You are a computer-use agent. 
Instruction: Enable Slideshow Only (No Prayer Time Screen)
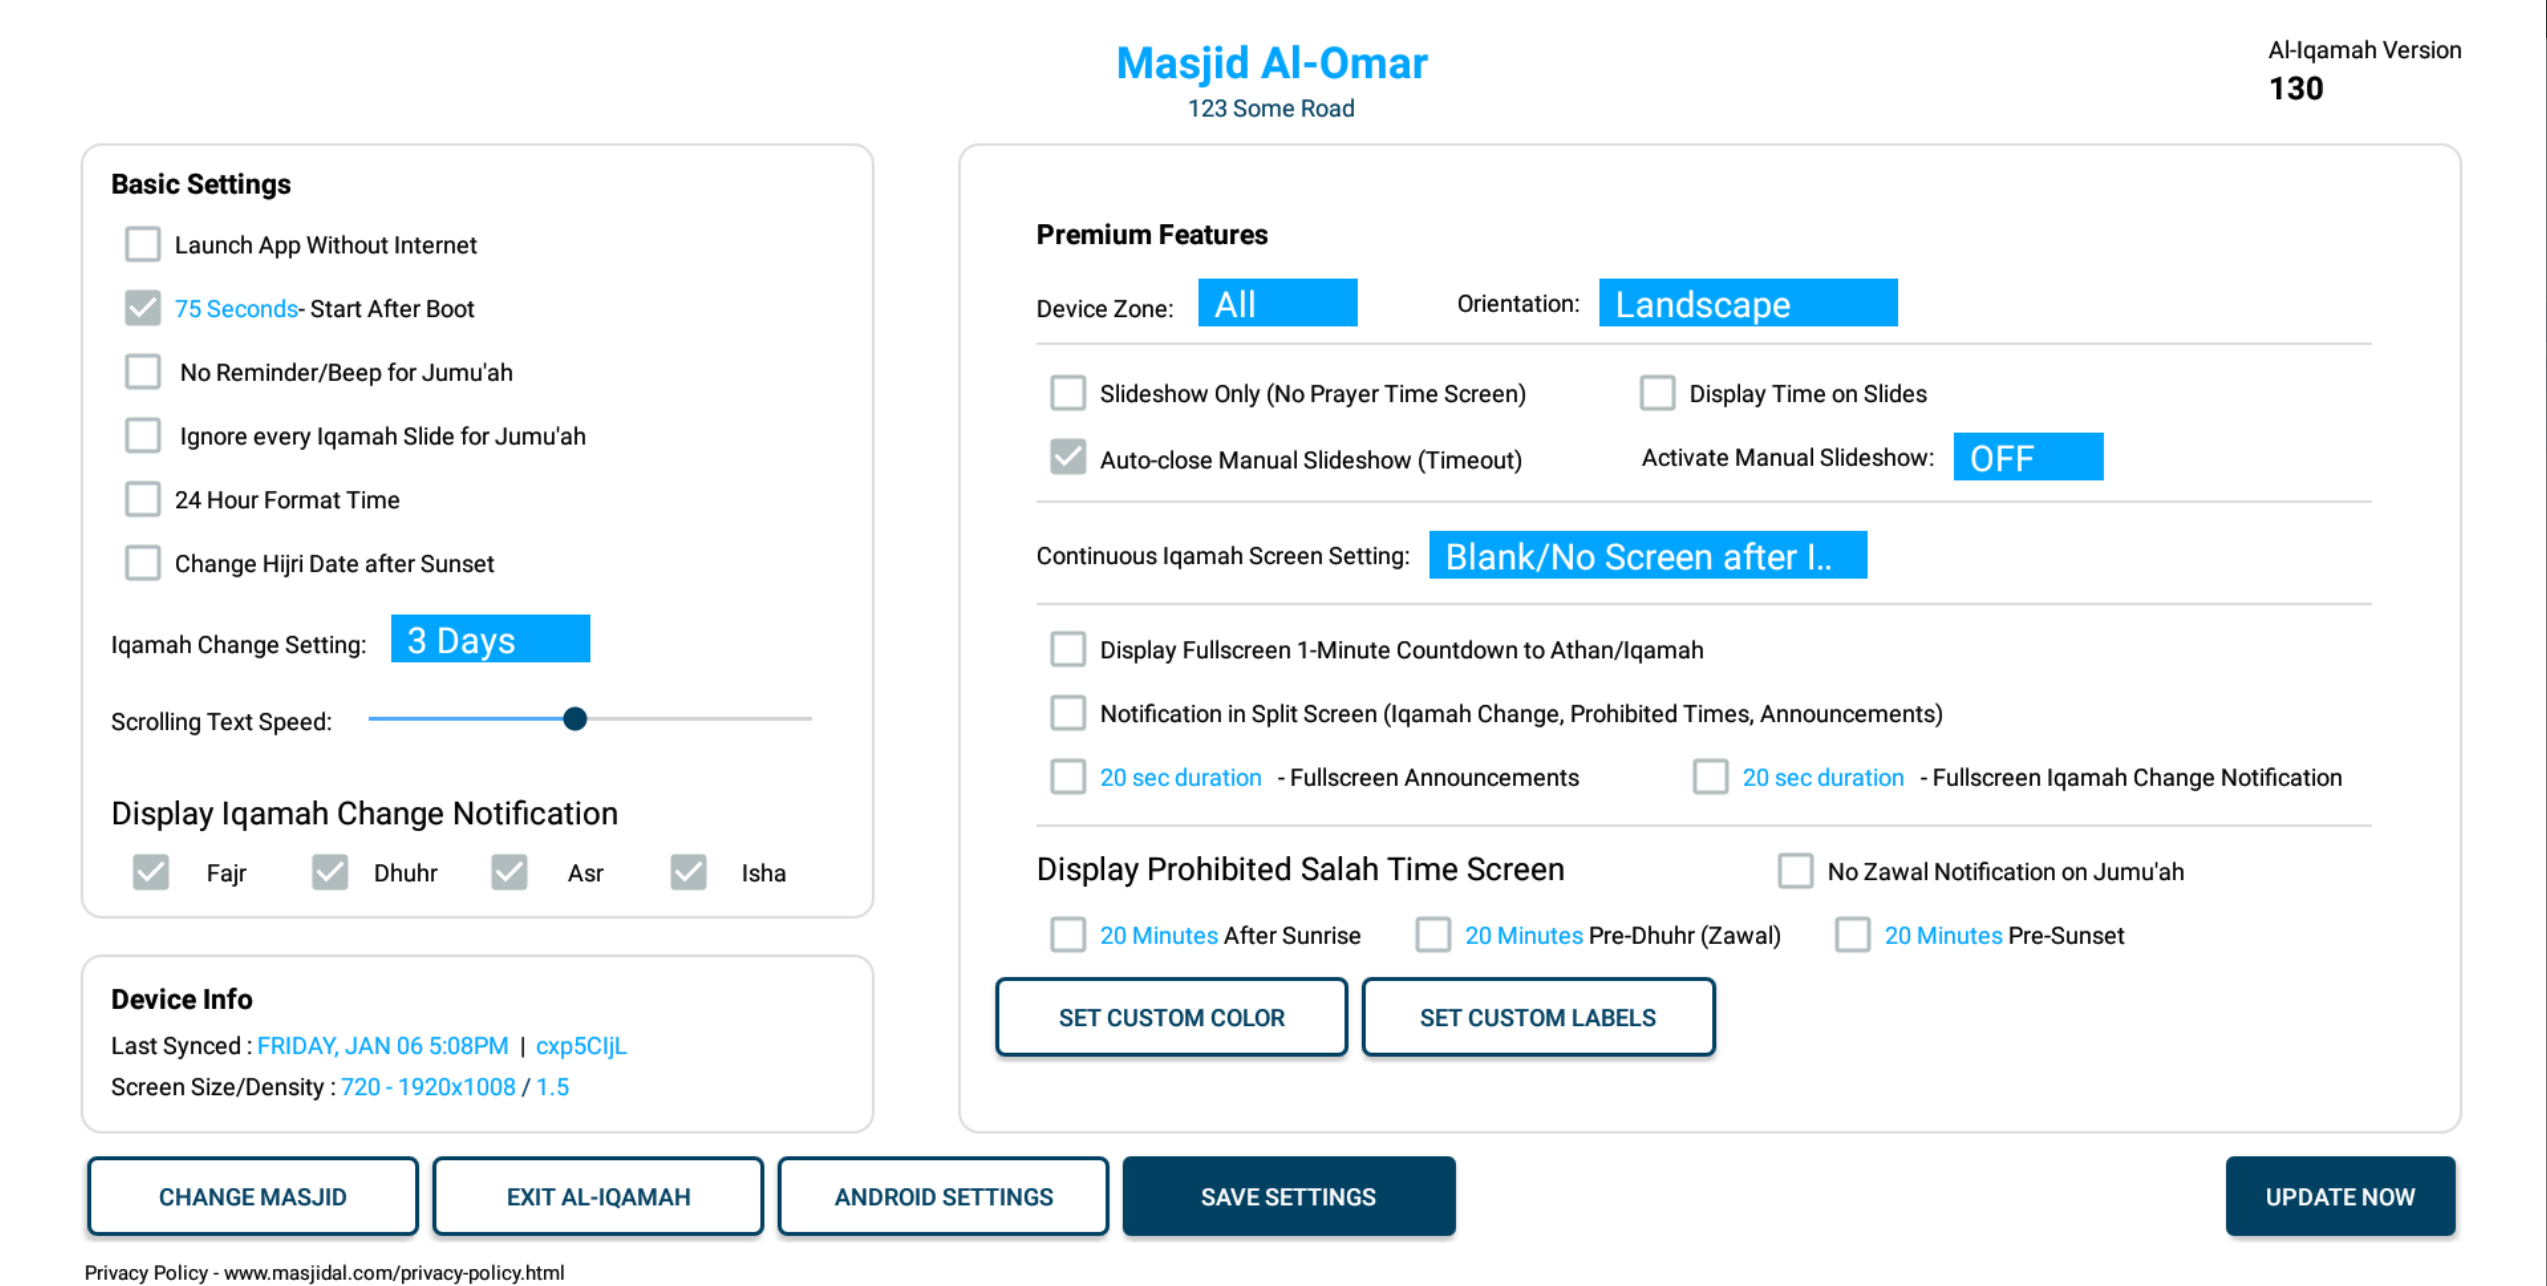[1067, 393]
